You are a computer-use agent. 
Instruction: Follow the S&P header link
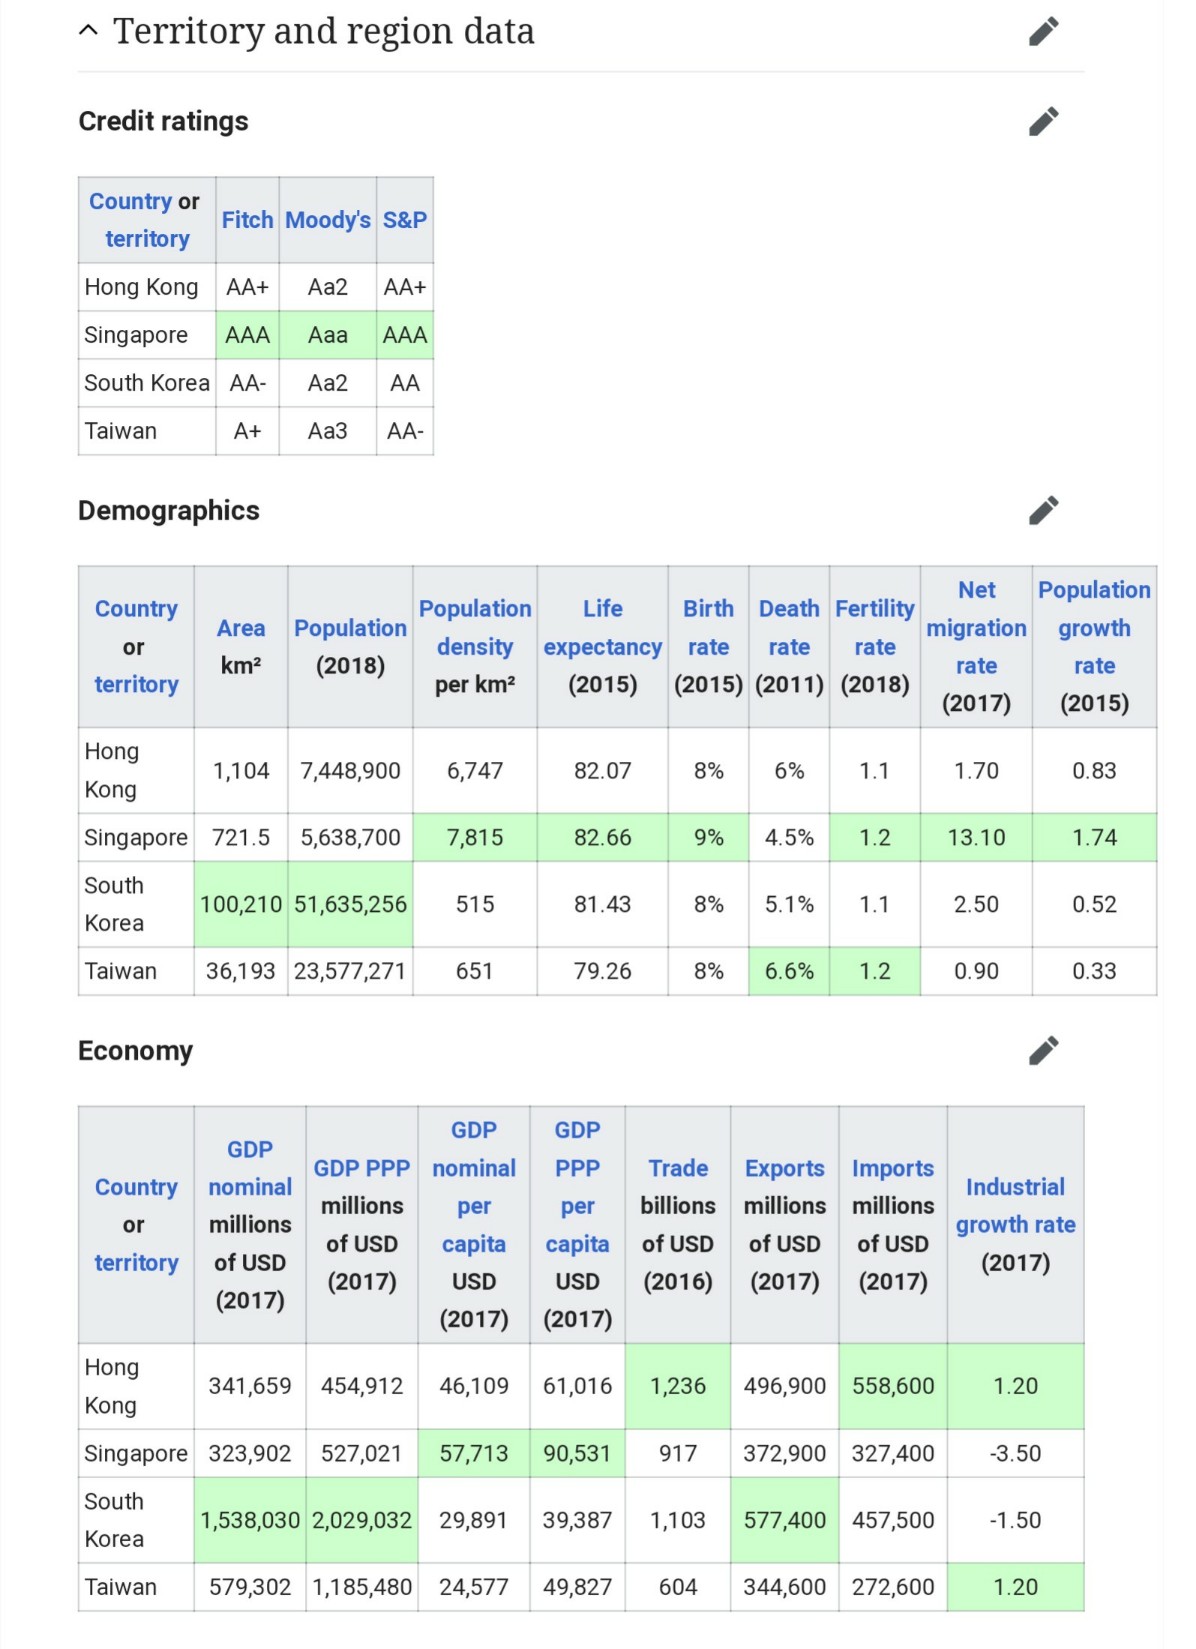(404, 220)
